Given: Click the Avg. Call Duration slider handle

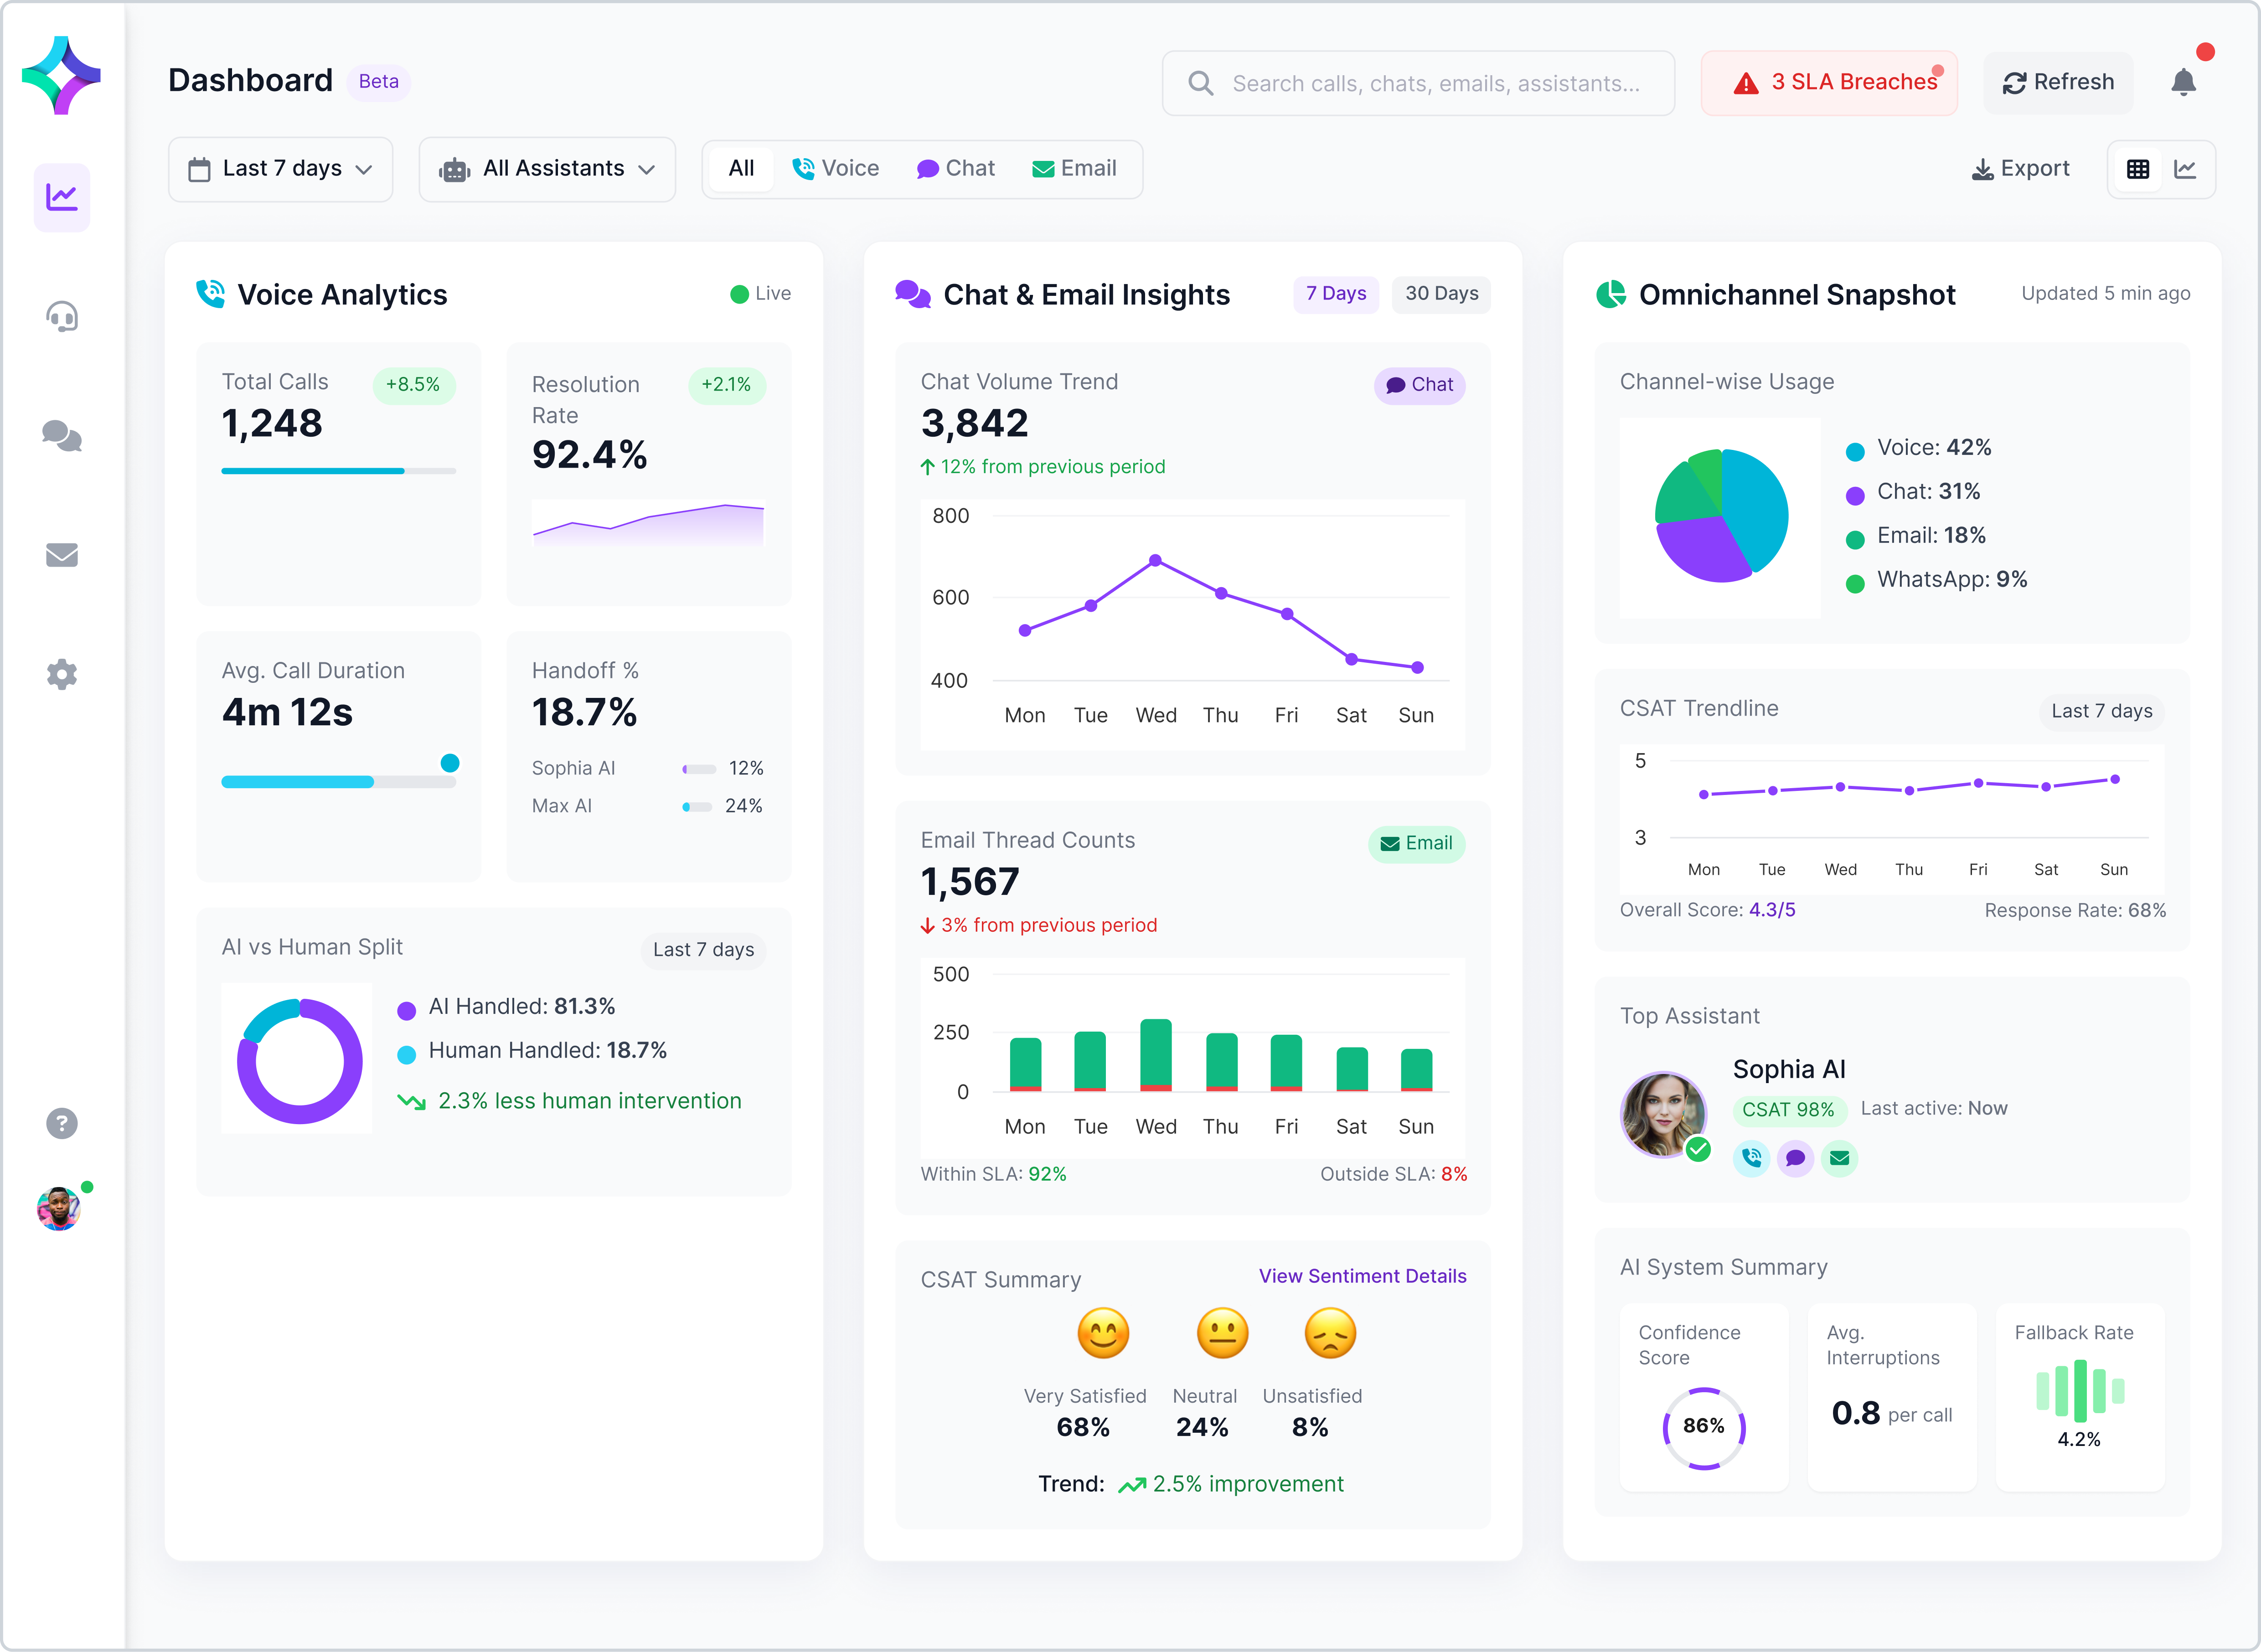Looking at the screenshot, I should click(450, 763).
